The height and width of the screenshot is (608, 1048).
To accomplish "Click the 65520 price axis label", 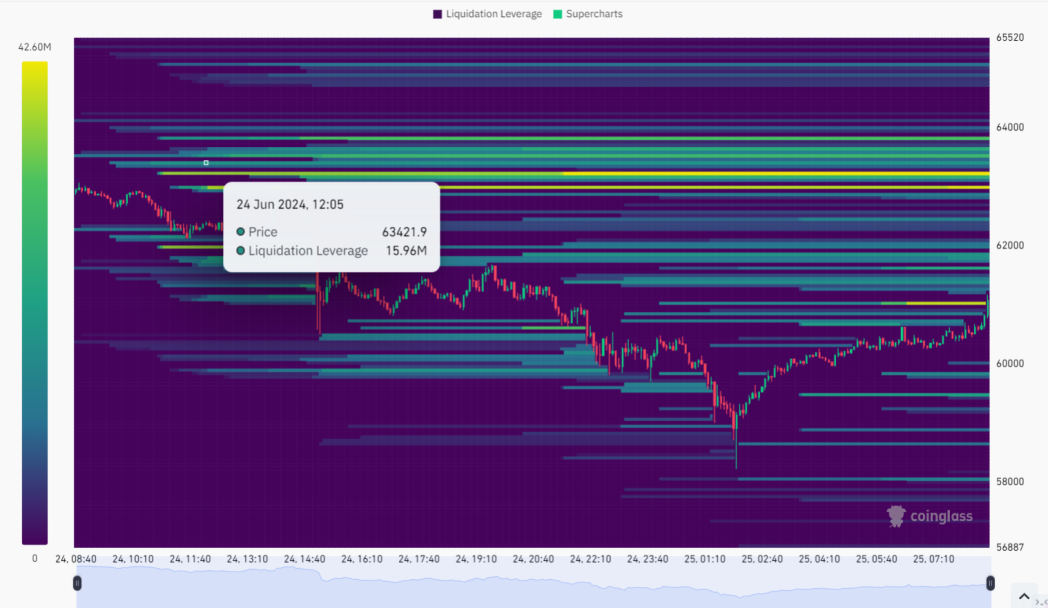I will 1010,38.
